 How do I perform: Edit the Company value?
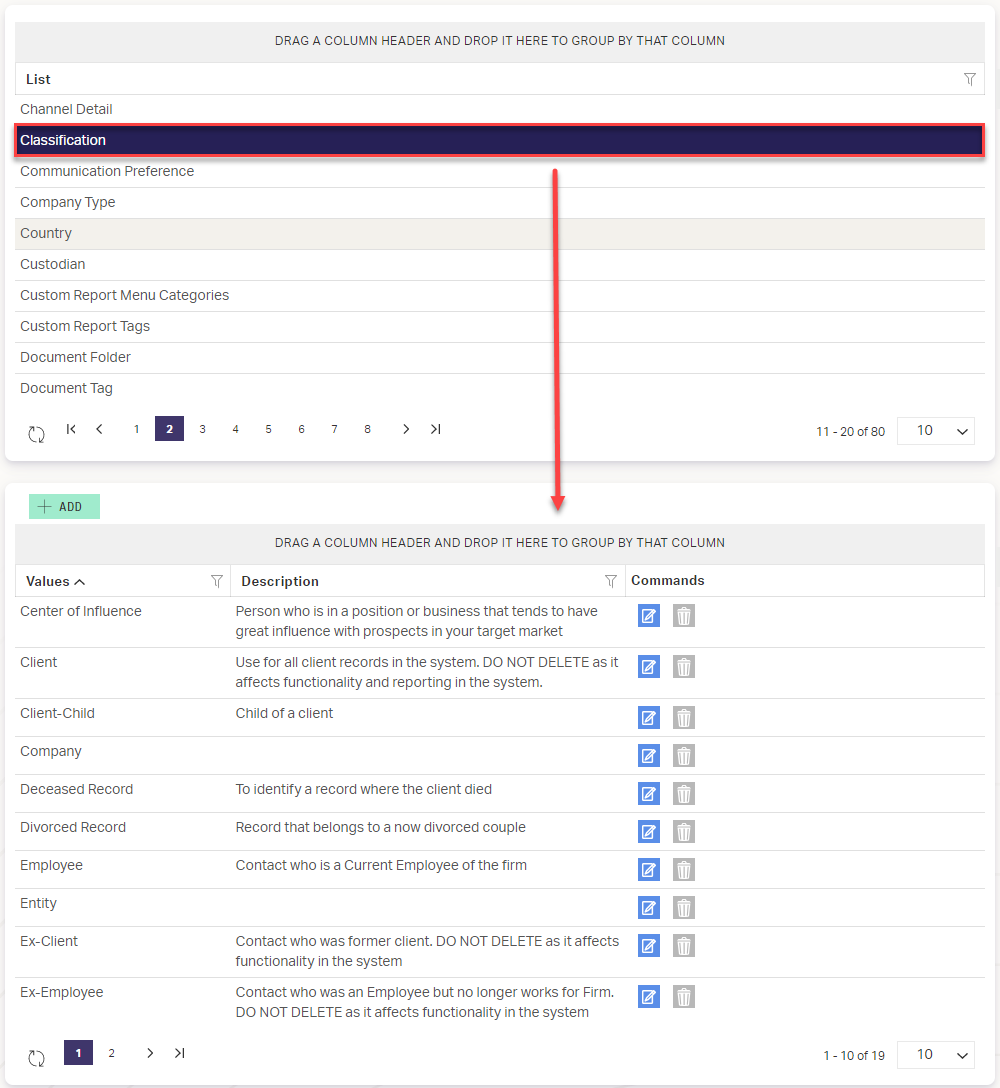649,756
